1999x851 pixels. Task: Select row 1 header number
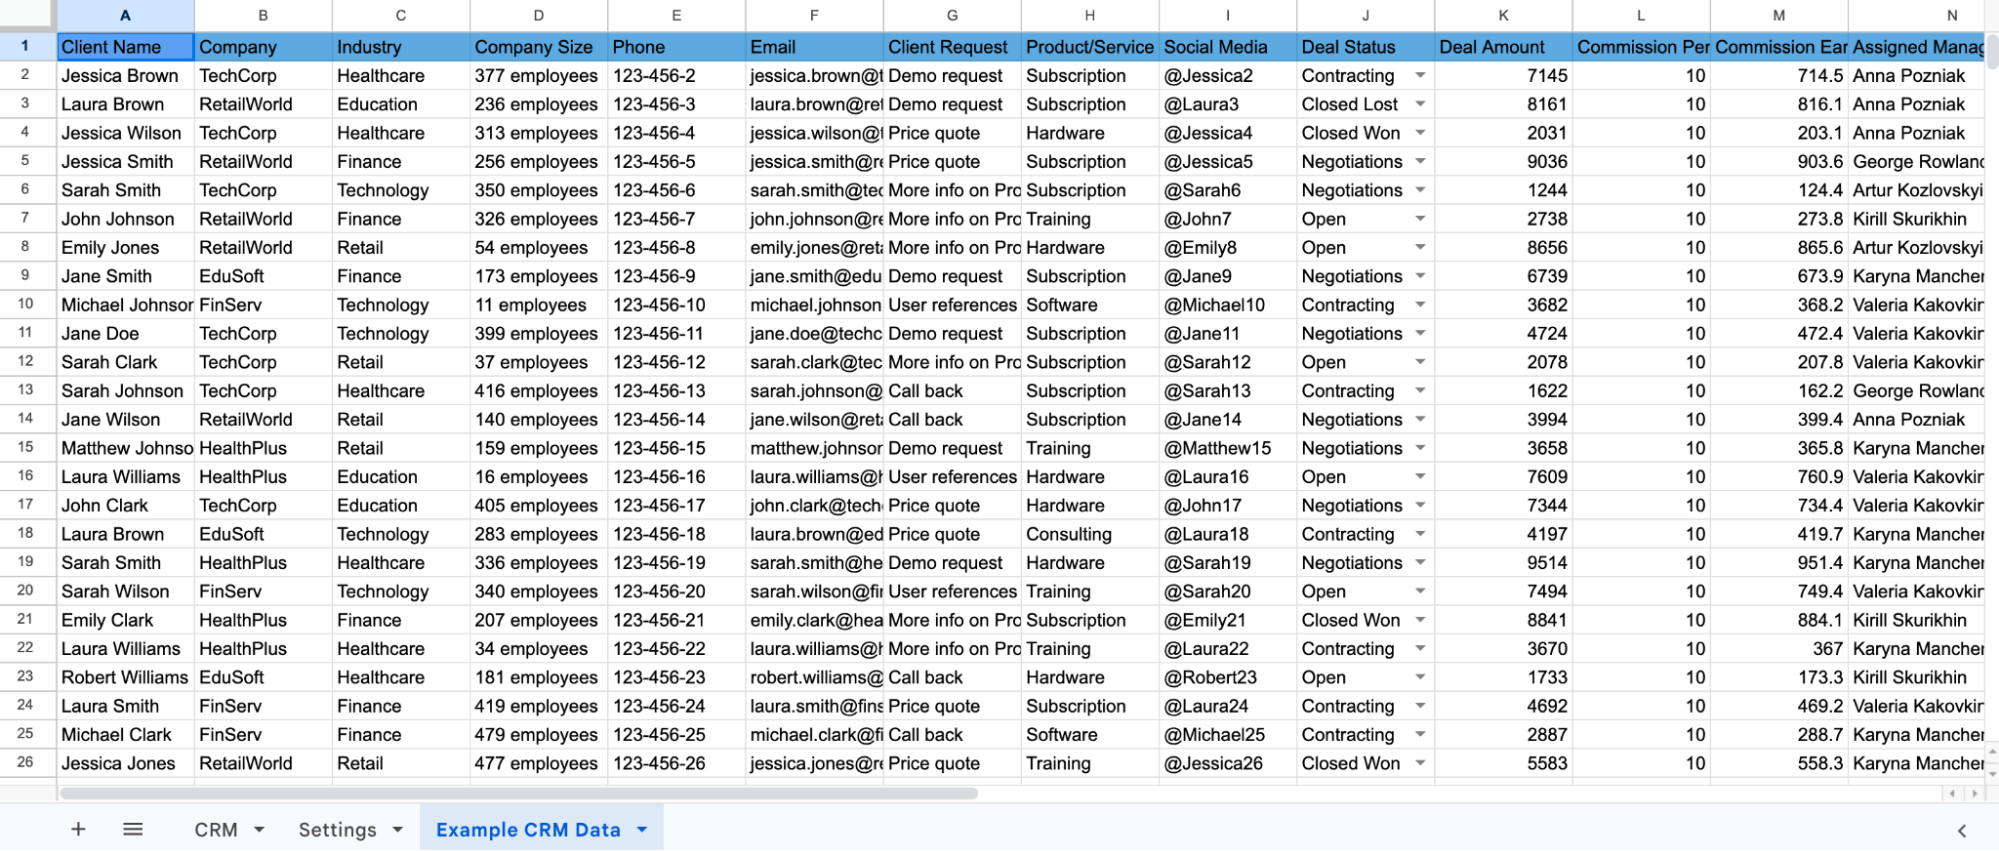point(25,46)
